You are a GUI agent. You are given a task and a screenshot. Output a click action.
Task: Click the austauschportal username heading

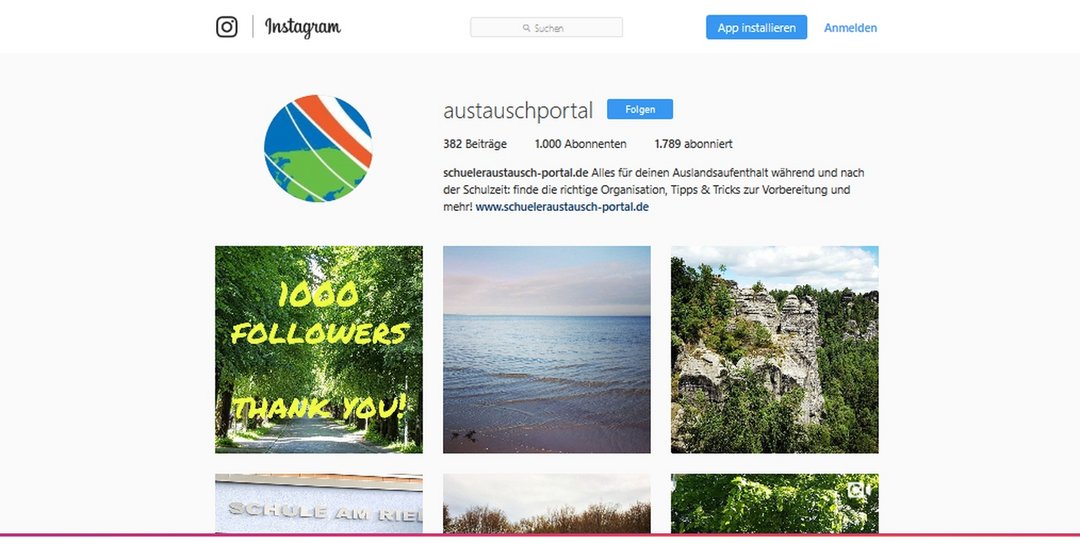pyautogui.click(x=518, y=110)
